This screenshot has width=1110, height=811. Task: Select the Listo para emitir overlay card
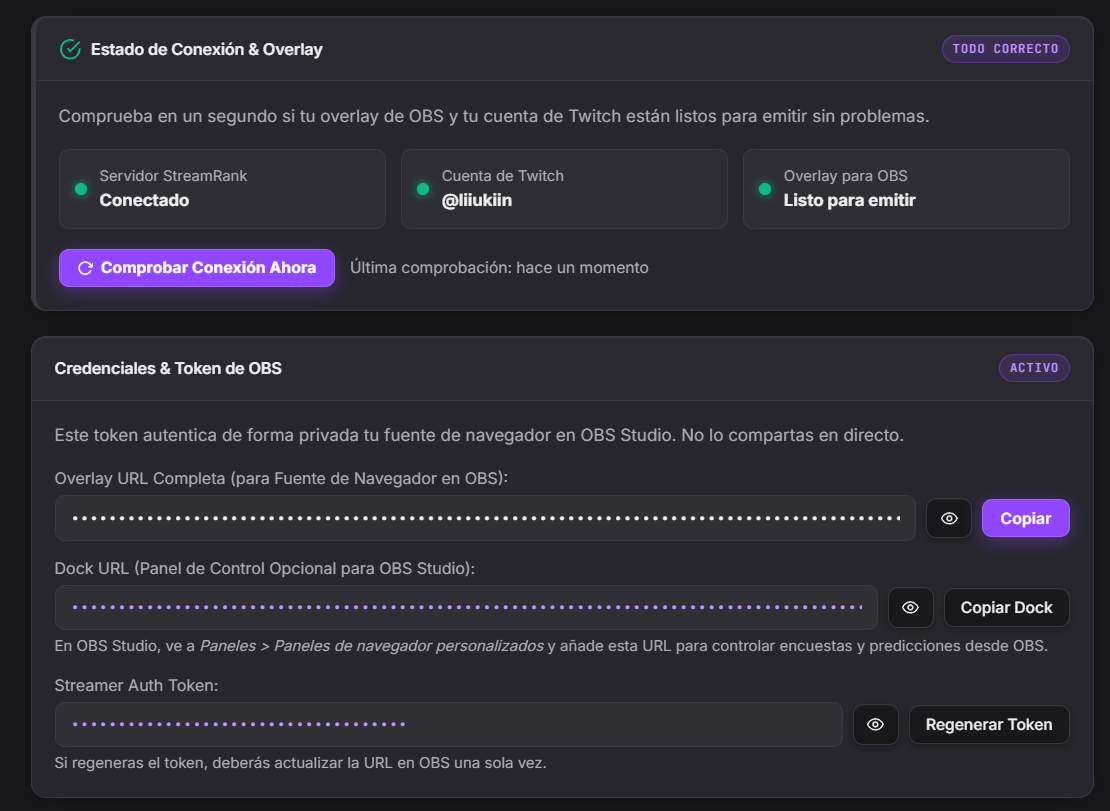(x=906, y=189)
